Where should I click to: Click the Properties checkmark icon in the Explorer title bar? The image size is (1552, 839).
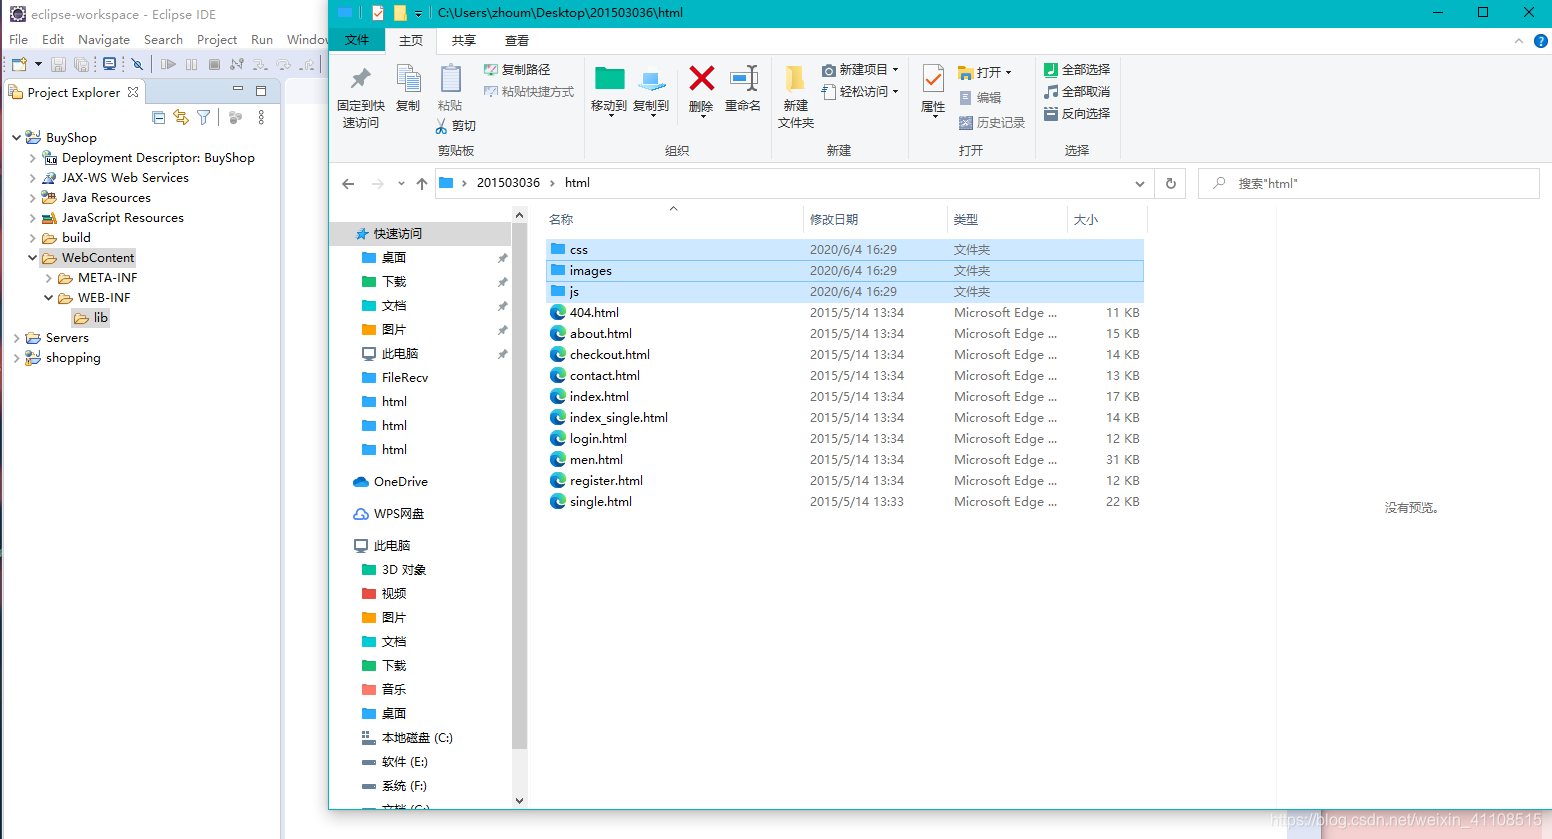(378, 13)
